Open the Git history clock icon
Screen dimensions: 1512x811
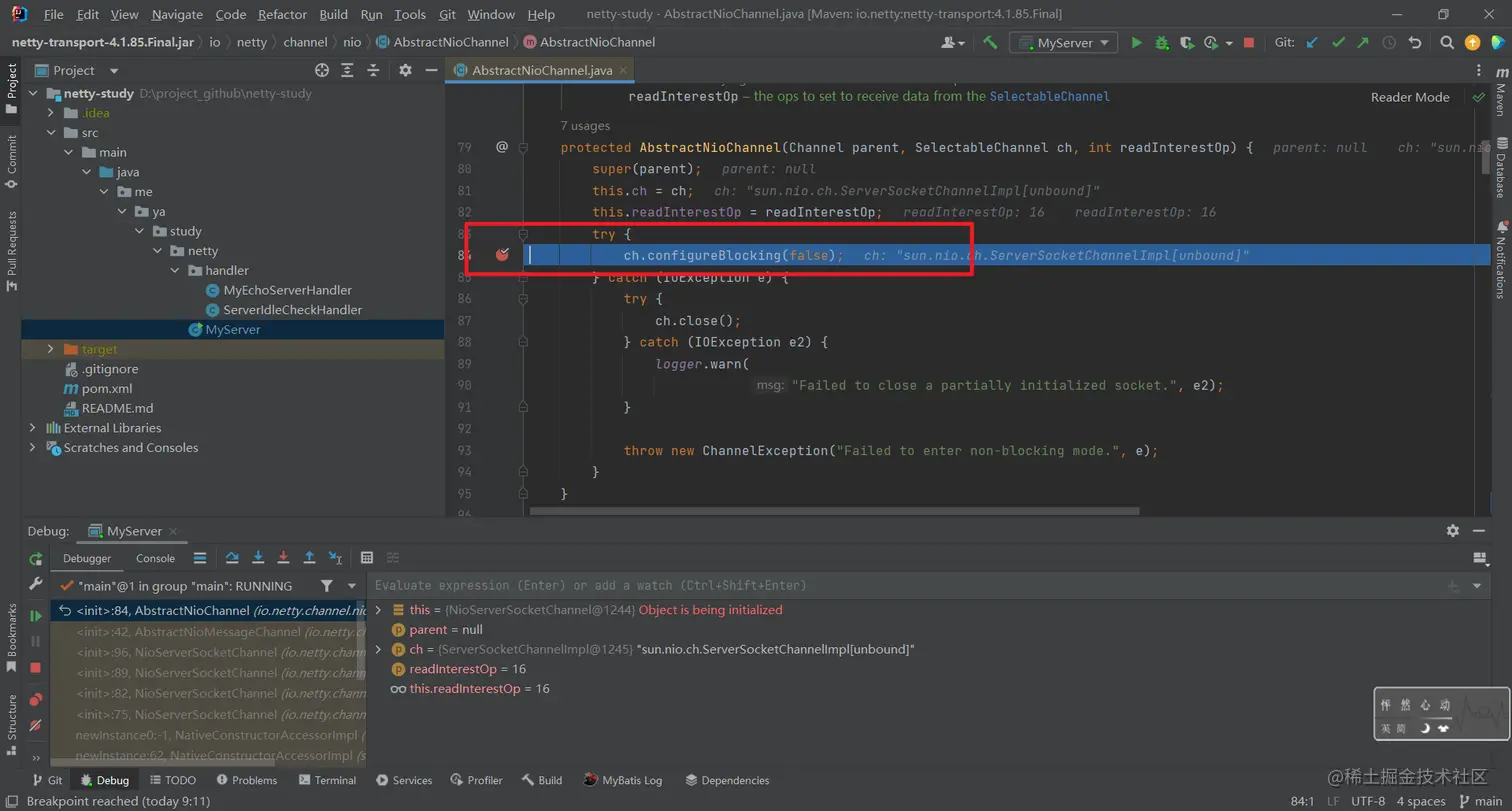click(1389, 43)
